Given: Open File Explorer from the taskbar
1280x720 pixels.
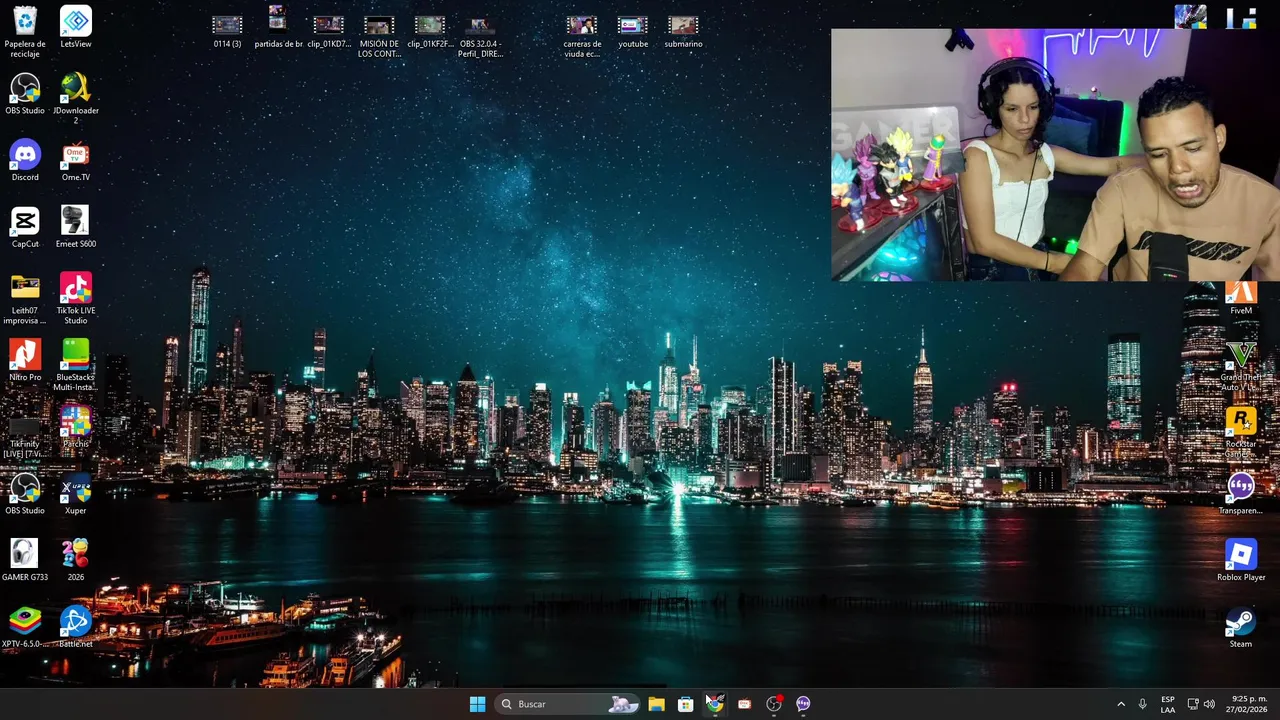Looking at the screenshot, I should (656, 704).
